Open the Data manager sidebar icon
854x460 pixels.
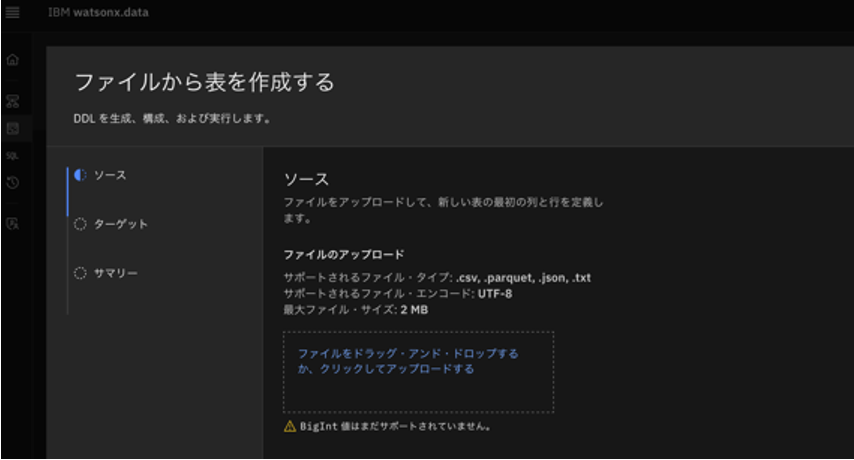[13, 128]
